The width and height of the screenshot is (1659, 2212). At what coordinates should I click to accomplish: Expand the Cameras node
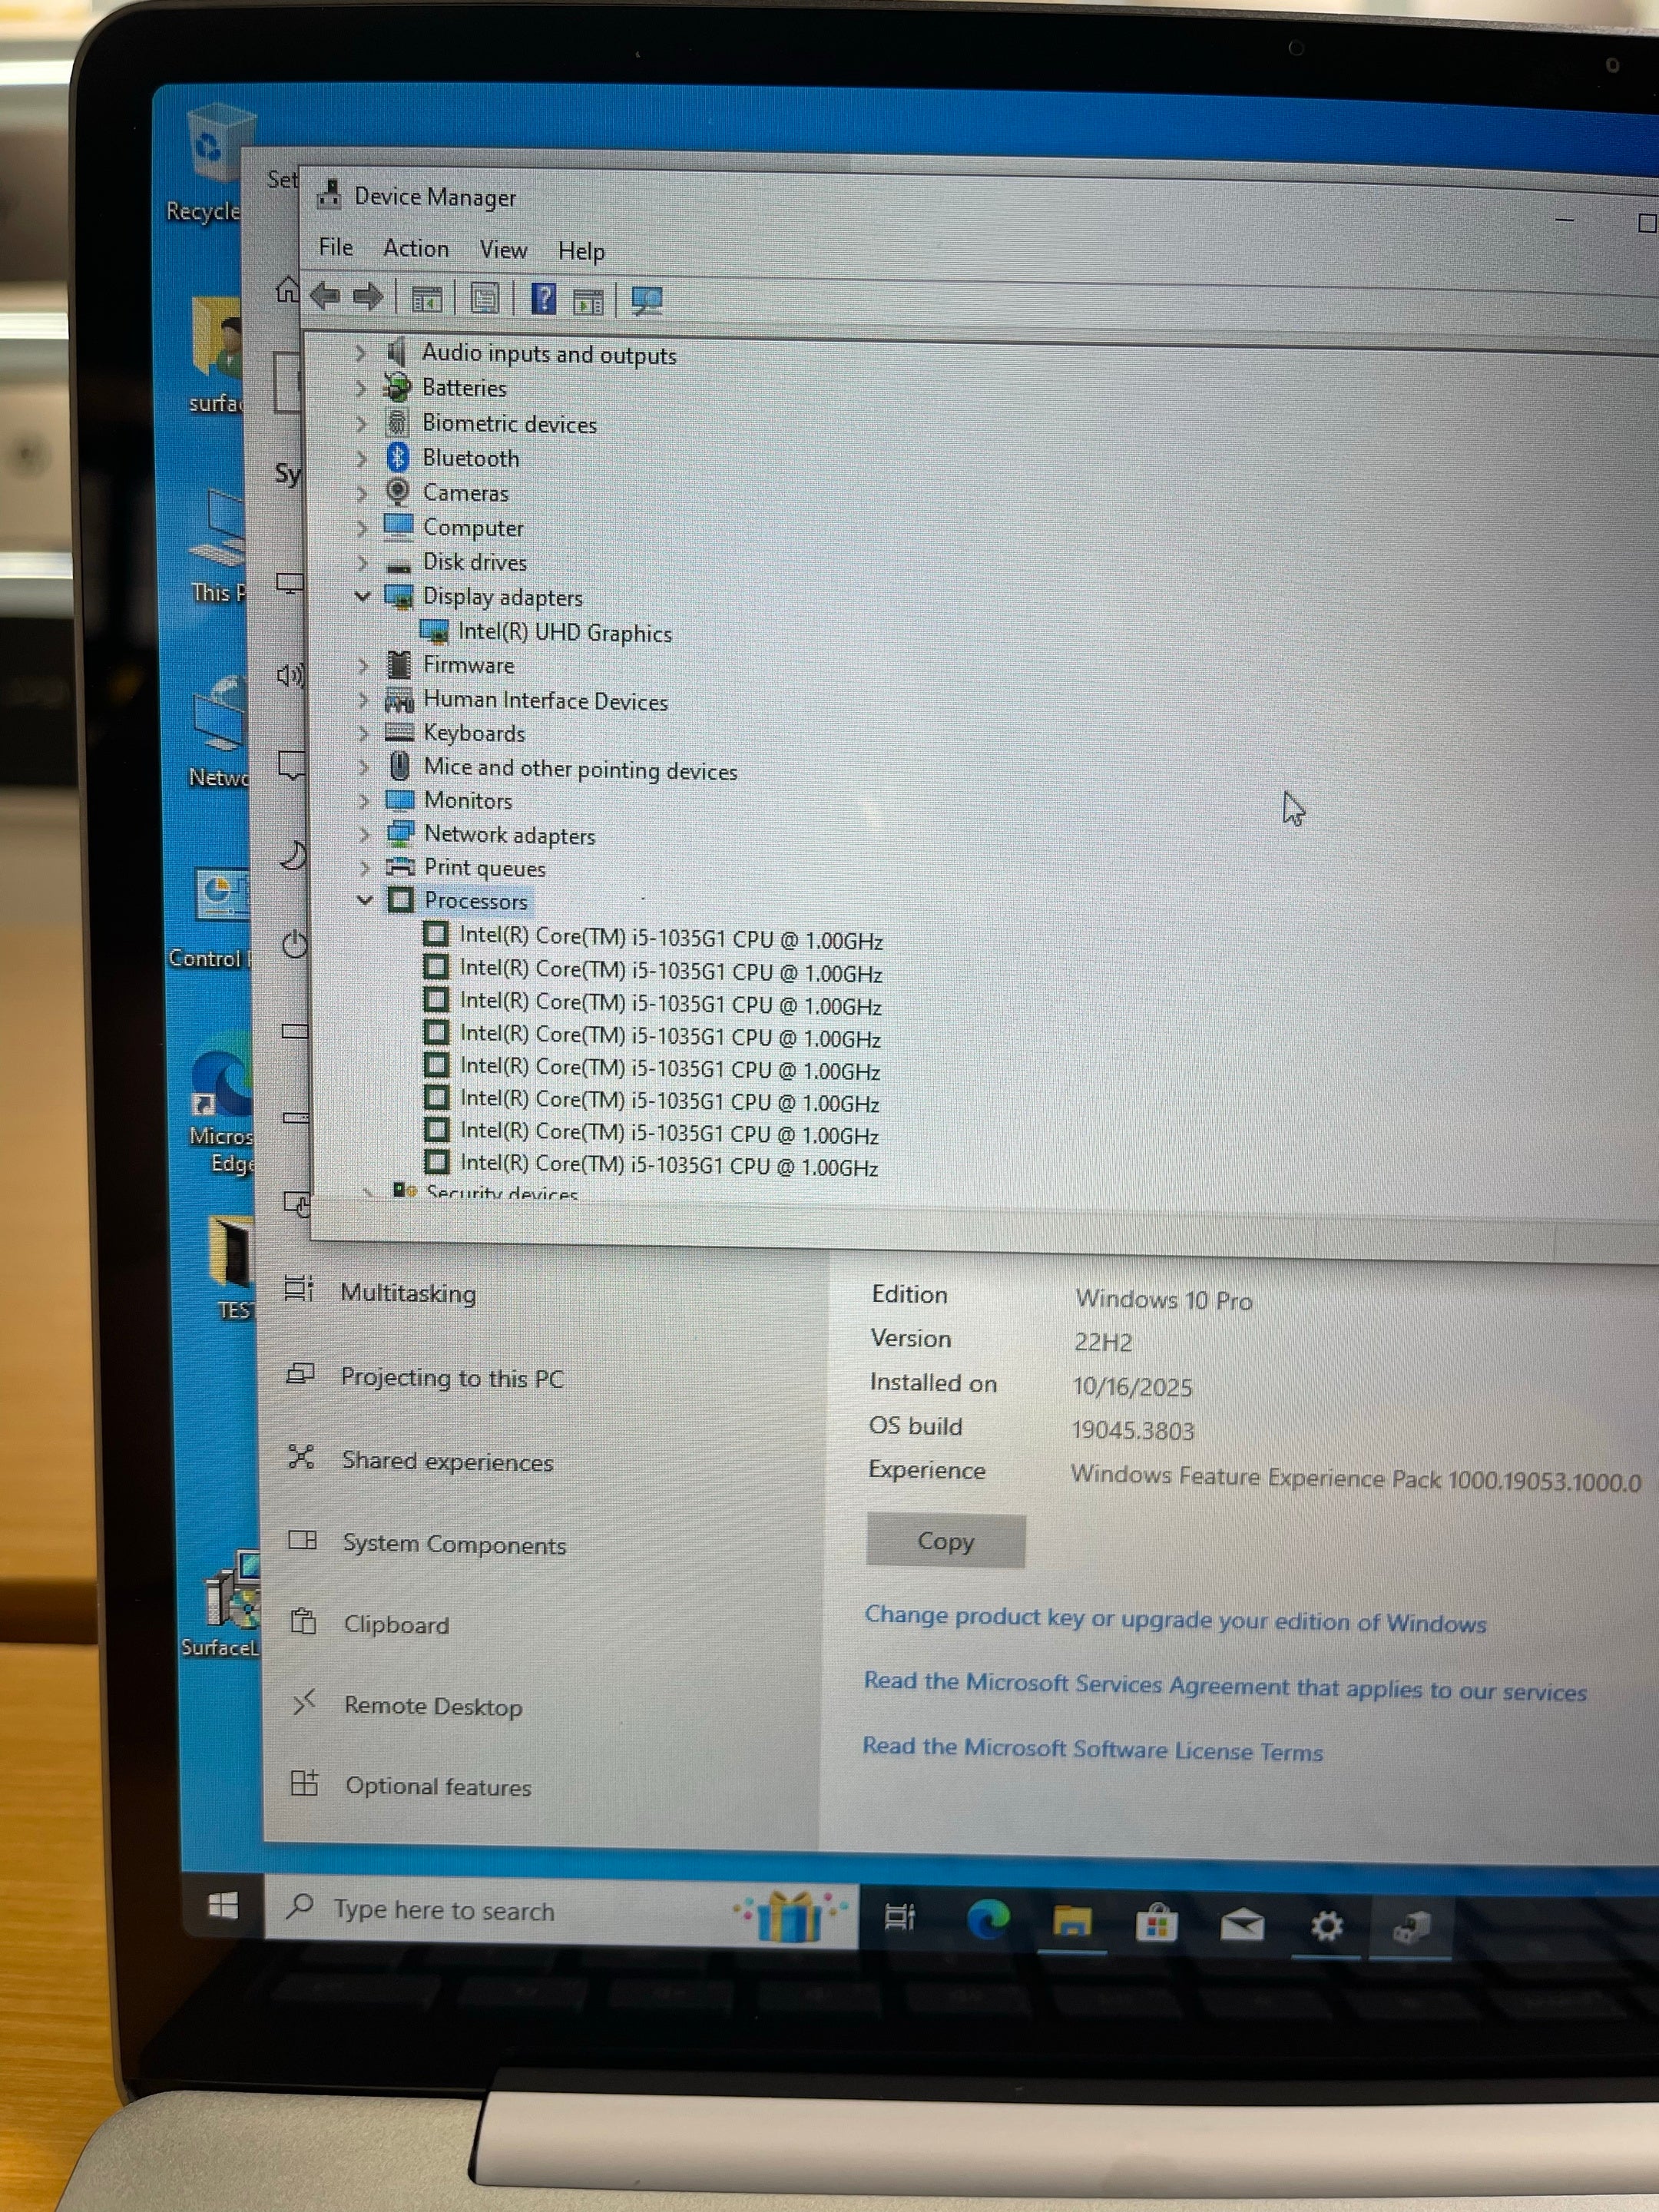point(362,492)
